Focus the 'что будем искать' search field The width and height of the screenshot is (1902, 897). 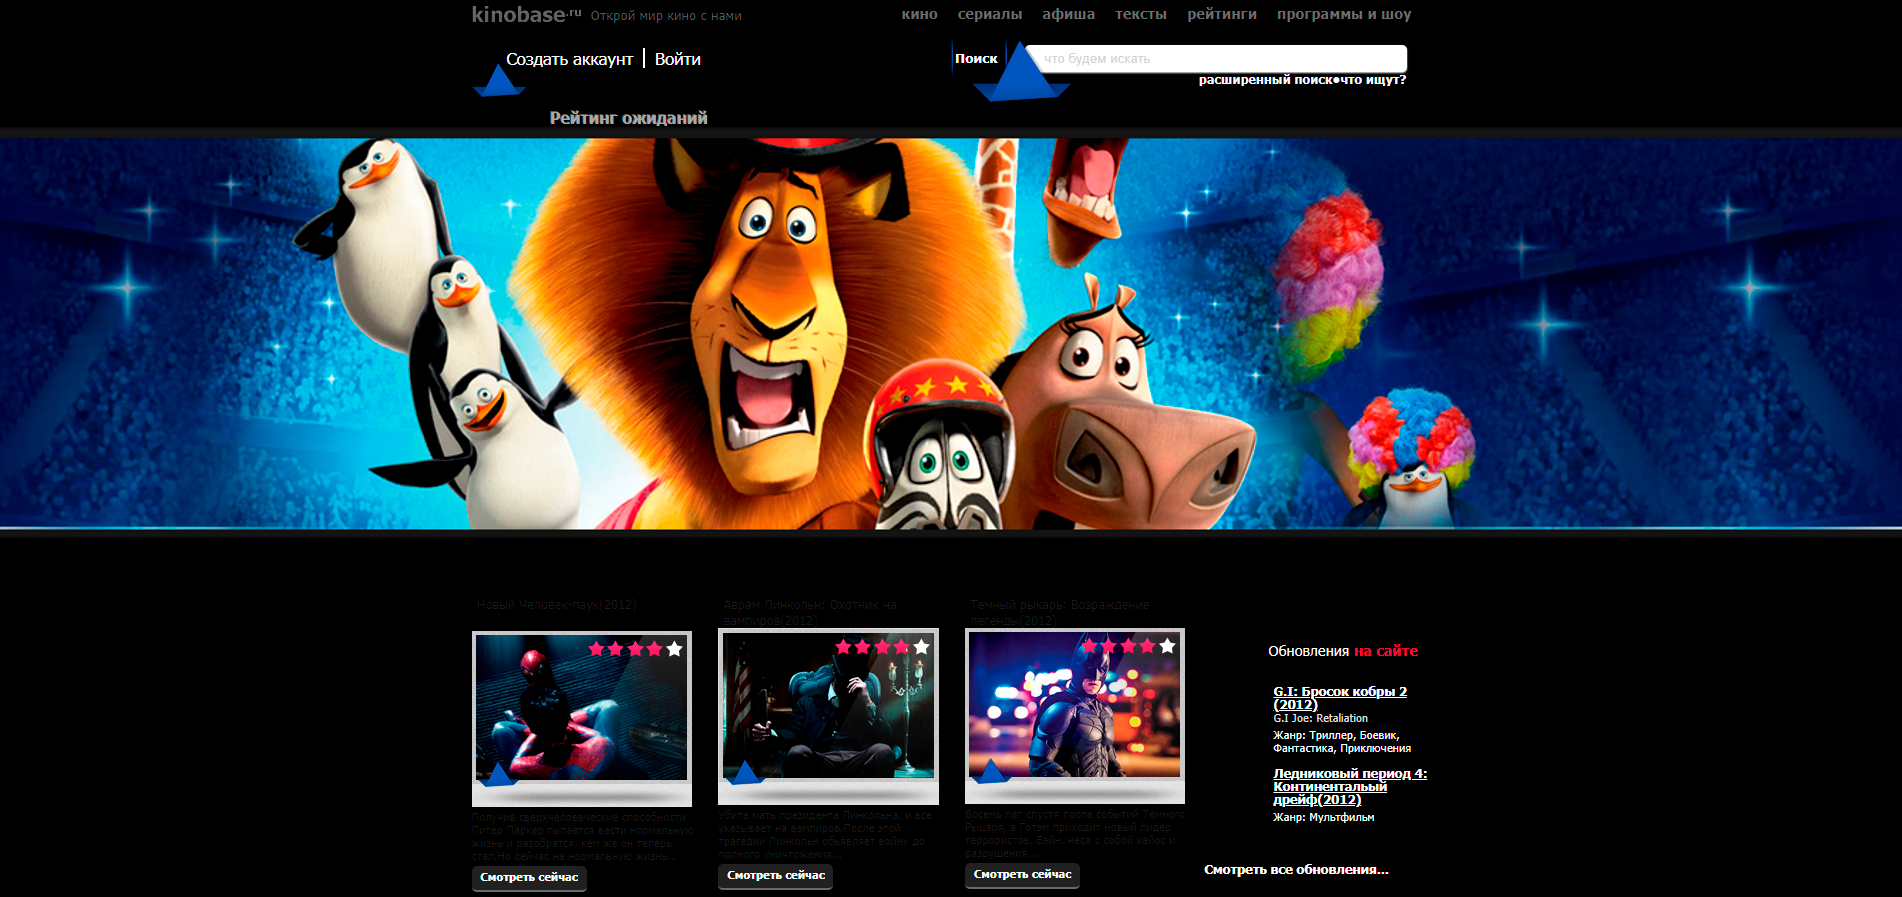pos(1216,58)
